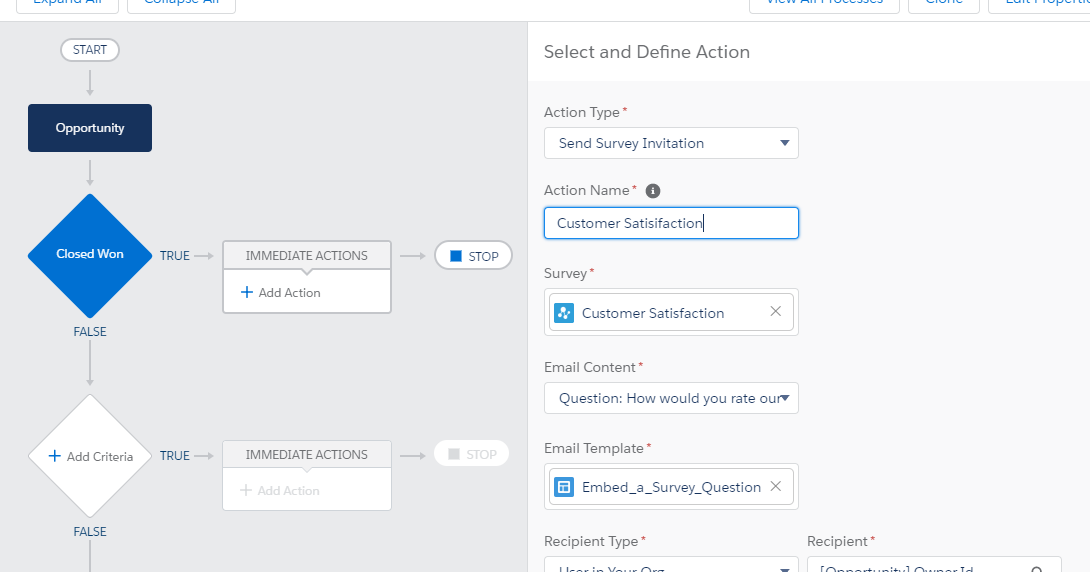Remove the Customer Satisfaction survey selection
This screenshot has height=572, width=1090.
click(x=775, y=312)
